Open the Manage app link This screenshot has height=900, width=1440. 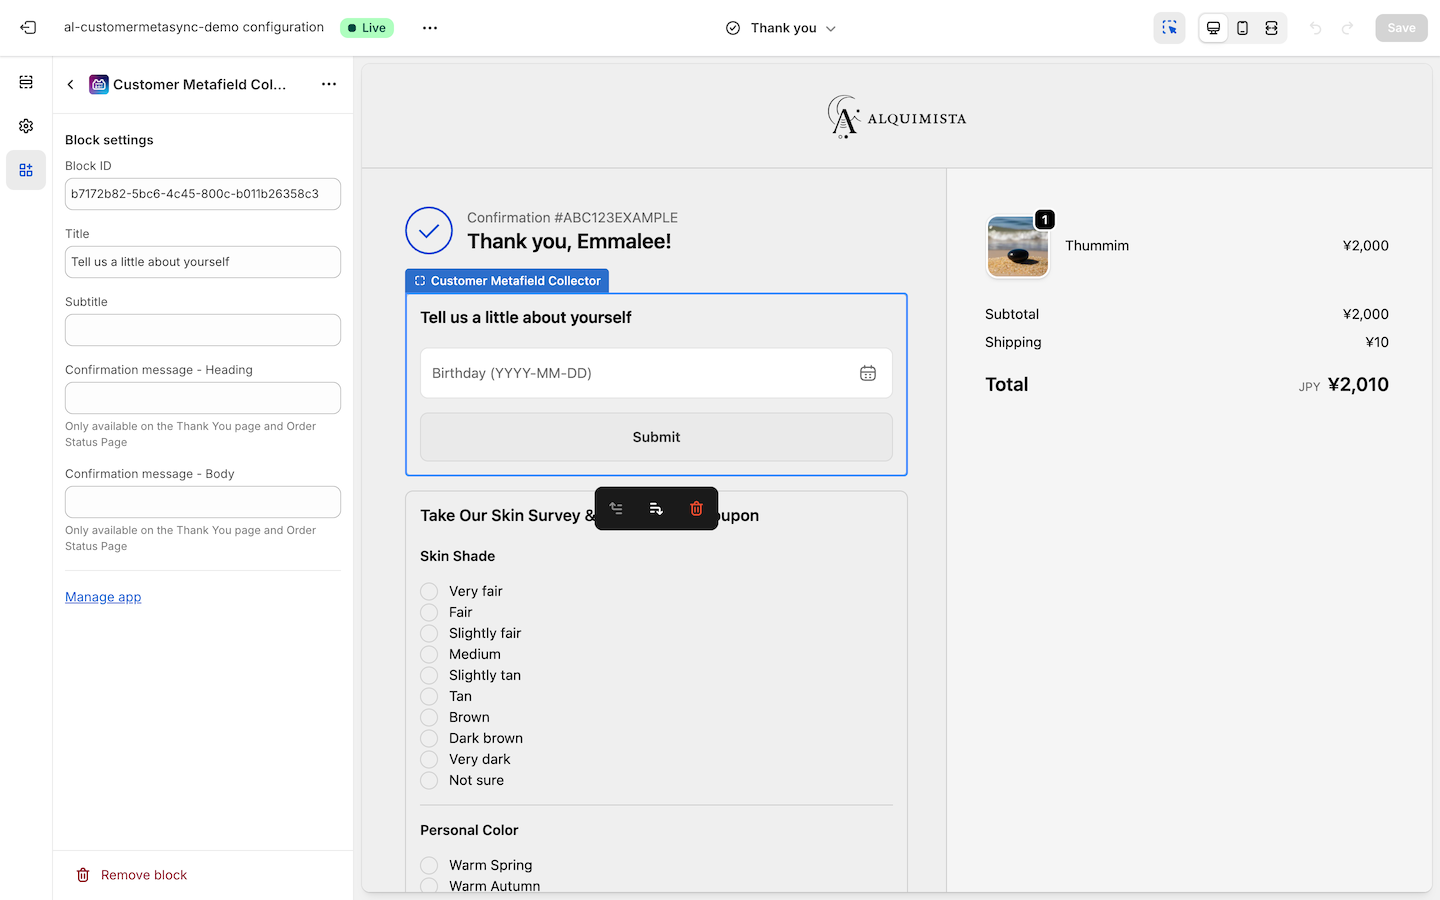tap(103, 597)
